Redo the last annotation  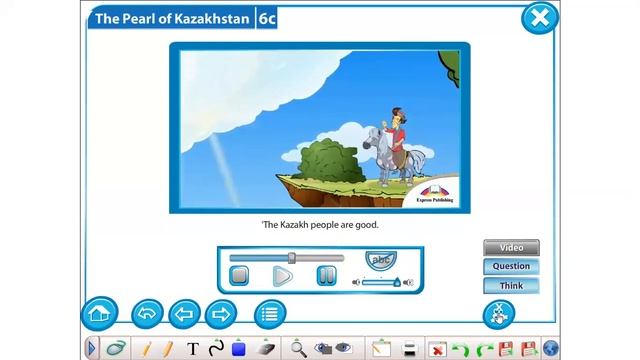point(484,350)
